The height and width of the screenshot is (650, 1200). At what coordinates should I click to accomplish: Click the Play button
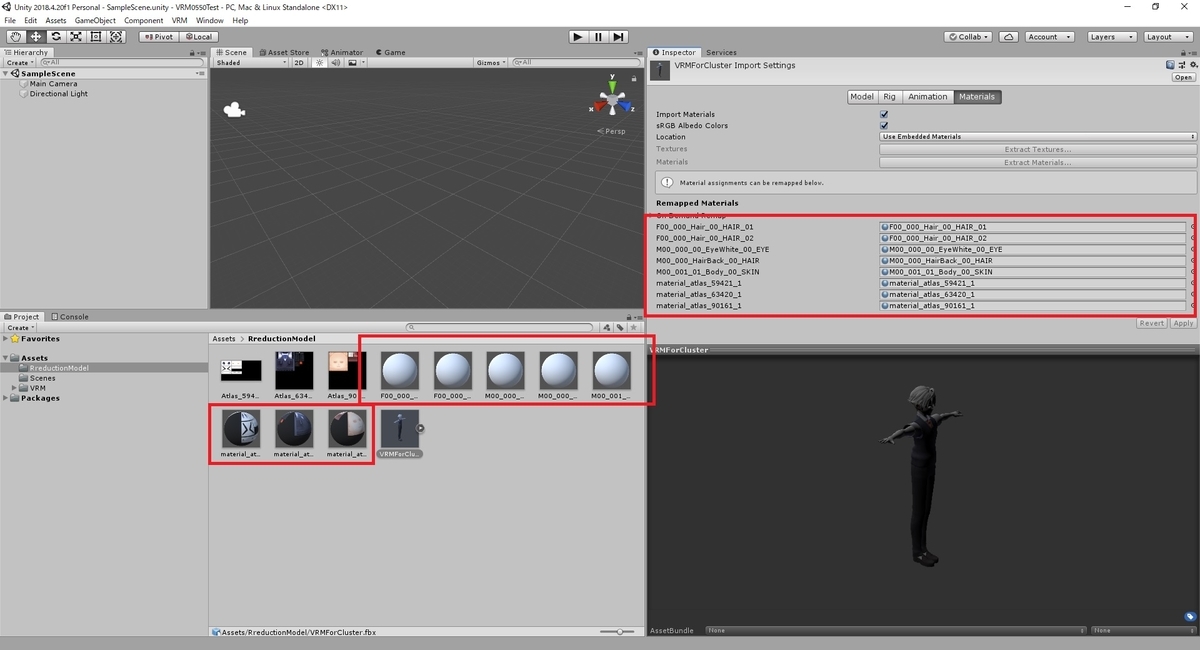pyautogui.click(x=578, y=37)
